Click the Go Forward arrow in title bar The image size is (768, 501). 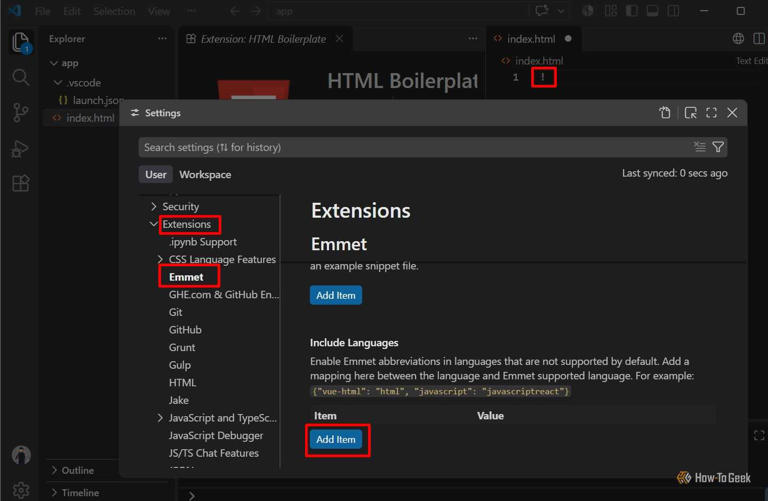256,11
